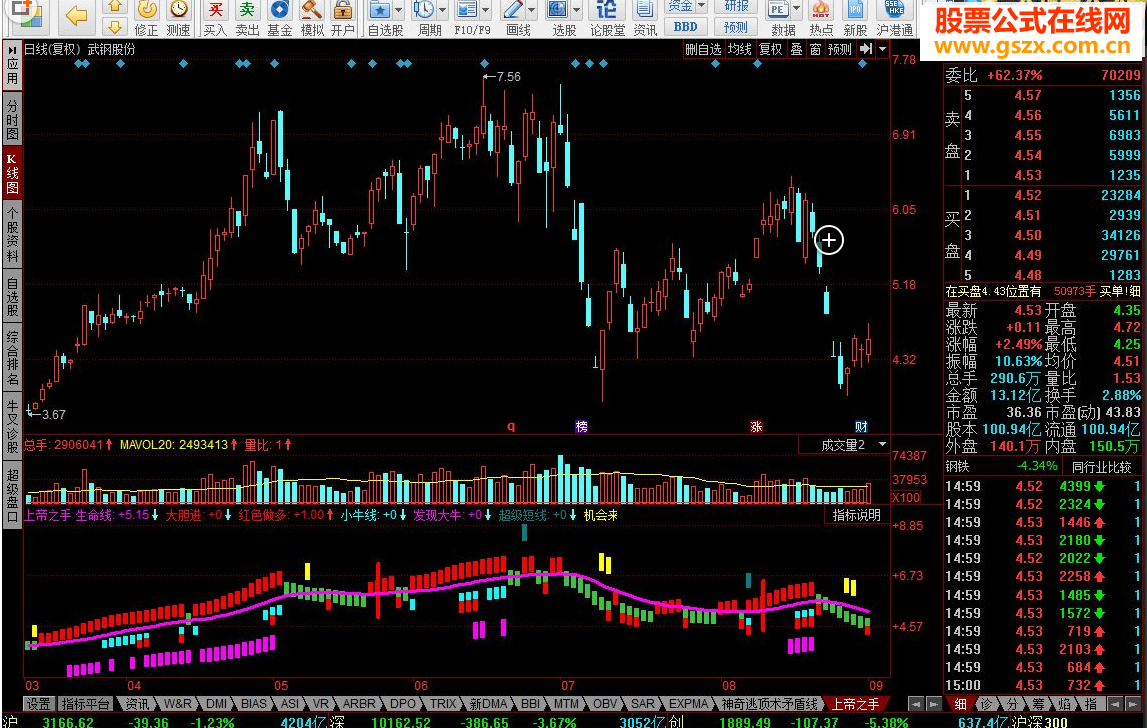
Task: Toggle 预测 prediction in chart header
Action: tap(840, 49)
